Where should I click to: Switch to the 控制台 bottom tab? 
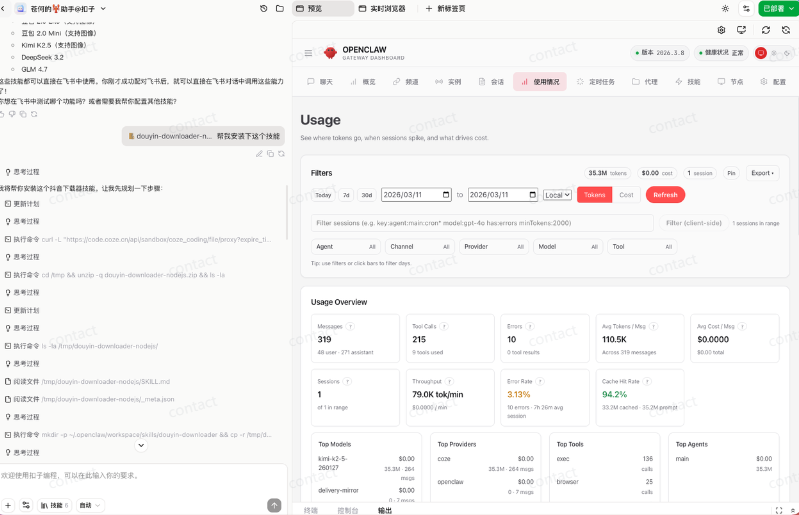click(348, 510)
